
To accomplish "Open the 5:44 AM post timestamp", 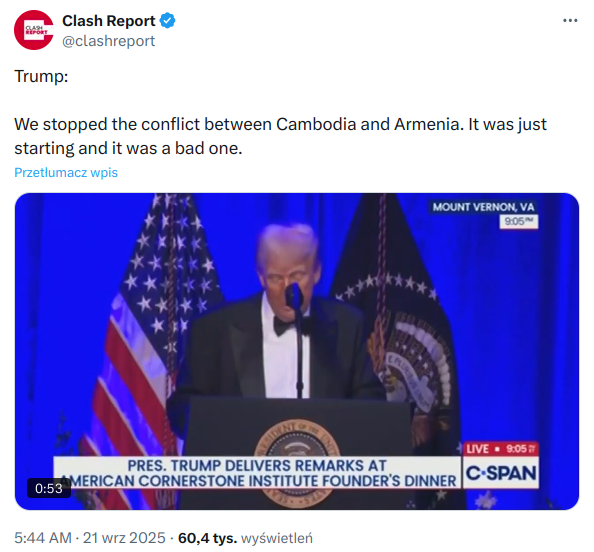I will click(x=43, y=538).
